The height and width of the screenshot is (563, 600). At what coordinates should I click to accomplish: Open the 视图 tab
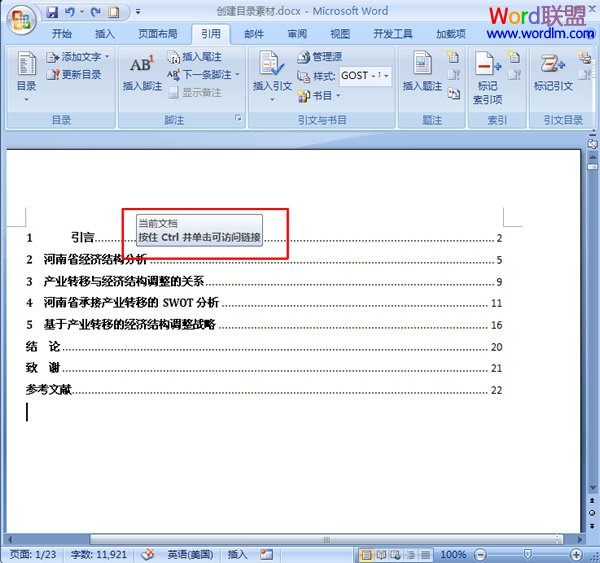click(340, 34)
